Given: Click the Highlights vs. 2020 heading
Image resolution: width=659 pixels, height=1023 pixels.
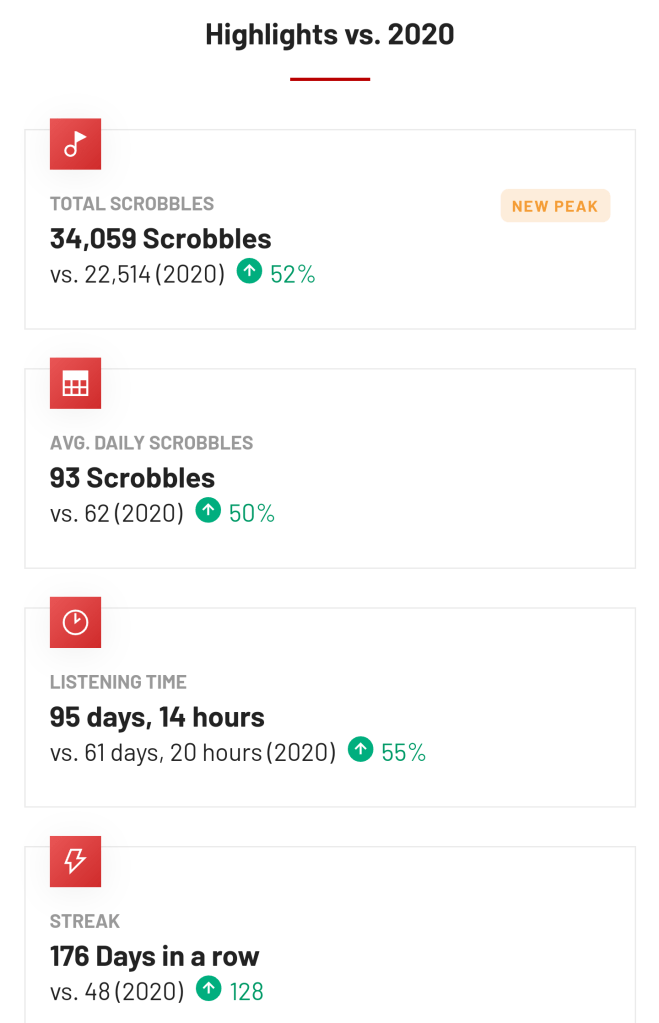Looking at the screenshot, I should (x=330, y=34).
